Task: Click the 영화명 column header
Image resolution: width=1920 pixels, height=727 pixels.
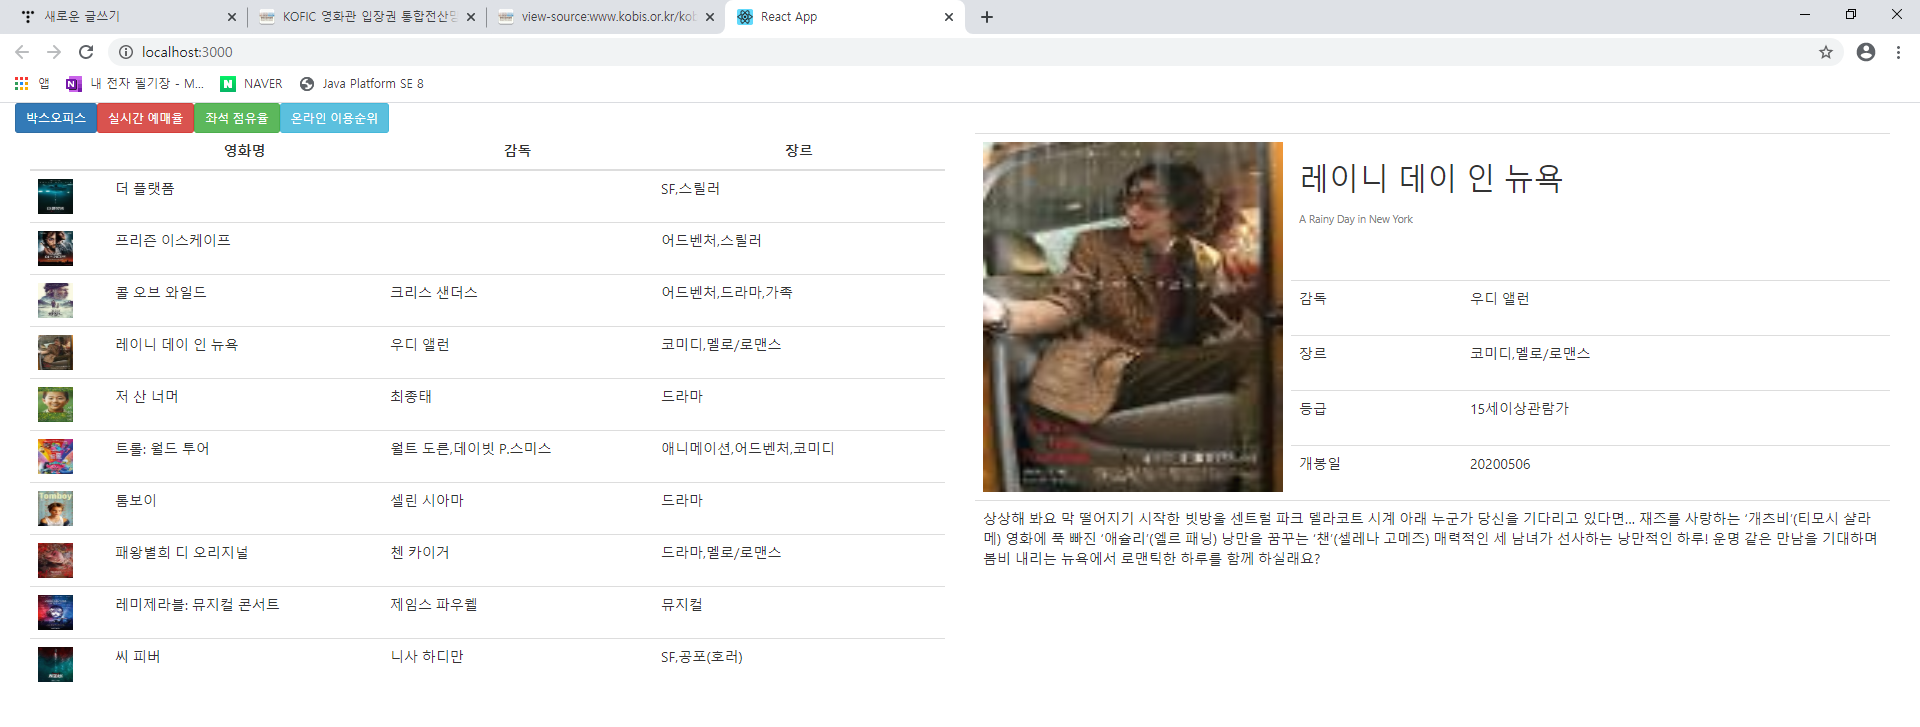Action: (x=244, y=151)
